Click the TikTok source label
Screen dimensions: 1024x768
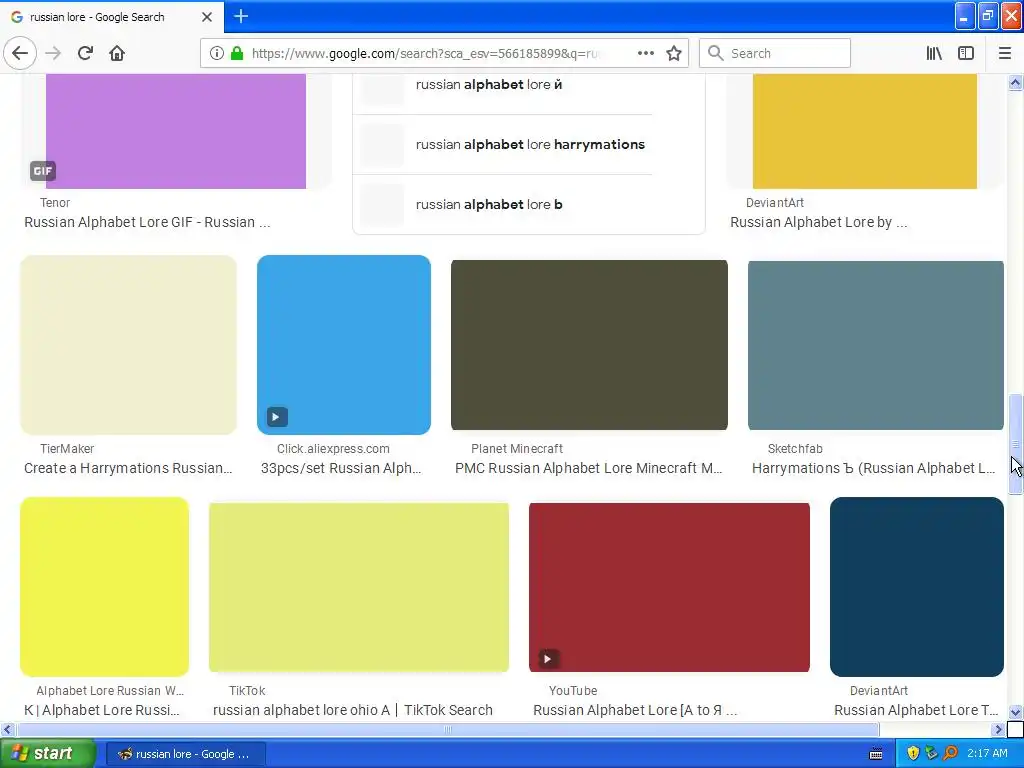click(x=247, y=690)
